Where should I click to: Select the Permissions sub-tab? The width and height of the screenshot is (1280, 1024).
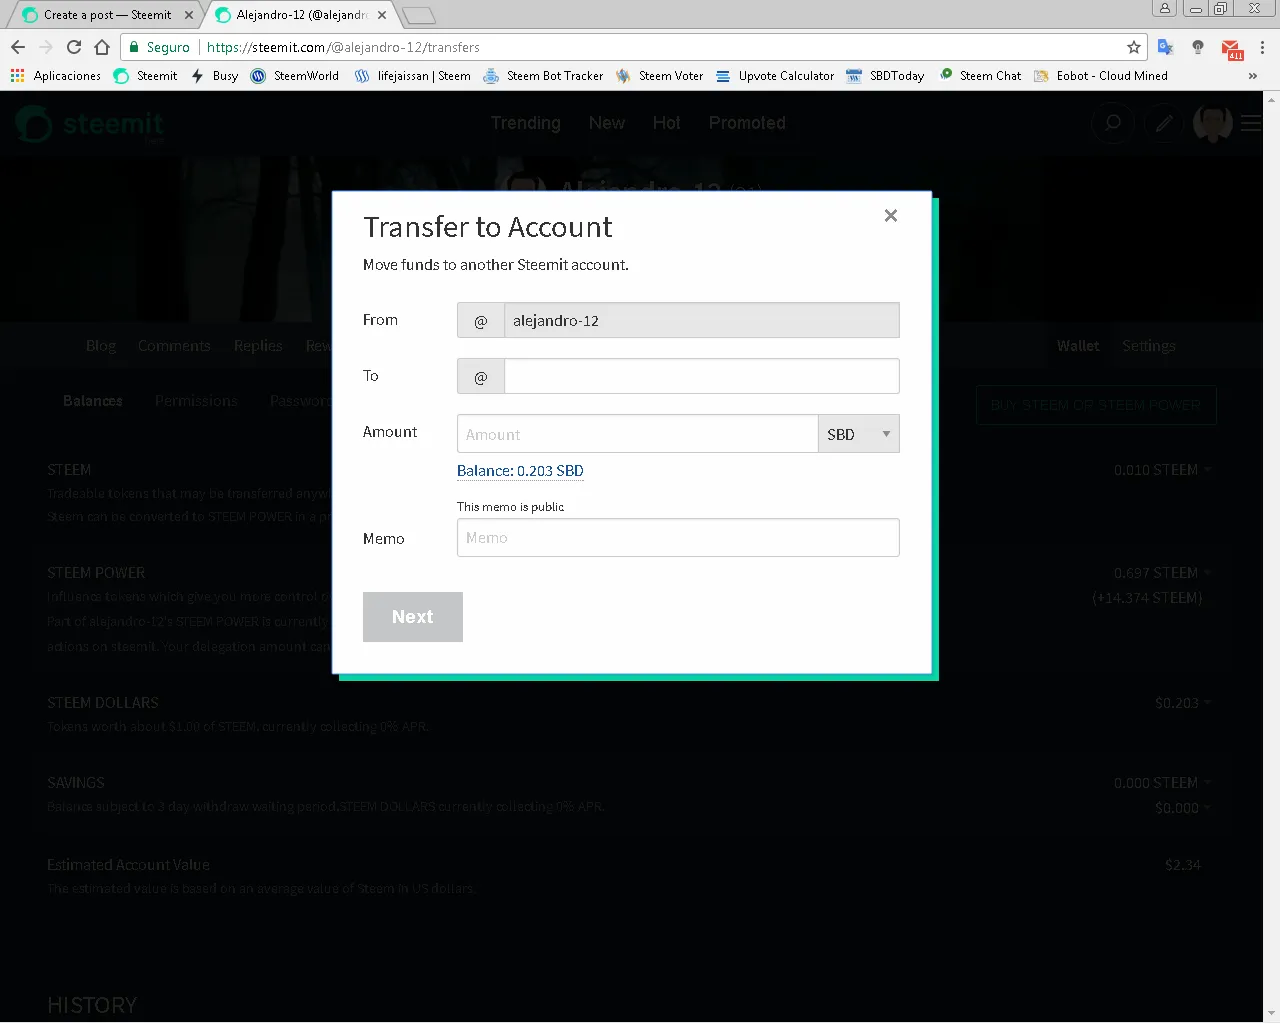point(196,401)
